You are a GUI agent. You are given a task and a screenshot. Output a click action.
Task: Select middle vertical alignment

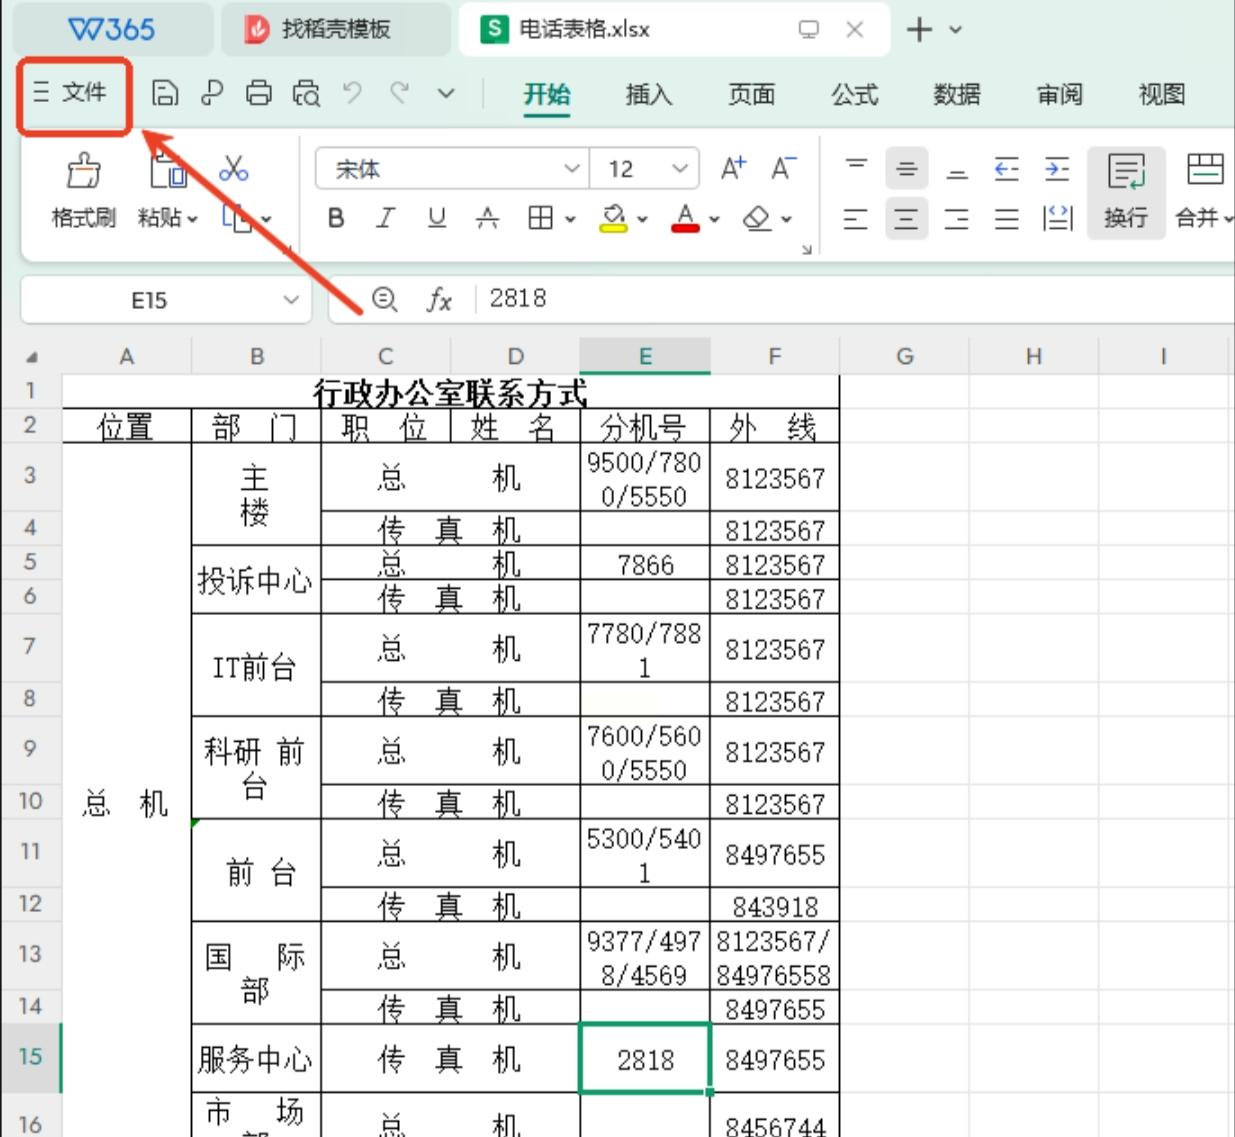click(907, 168)
